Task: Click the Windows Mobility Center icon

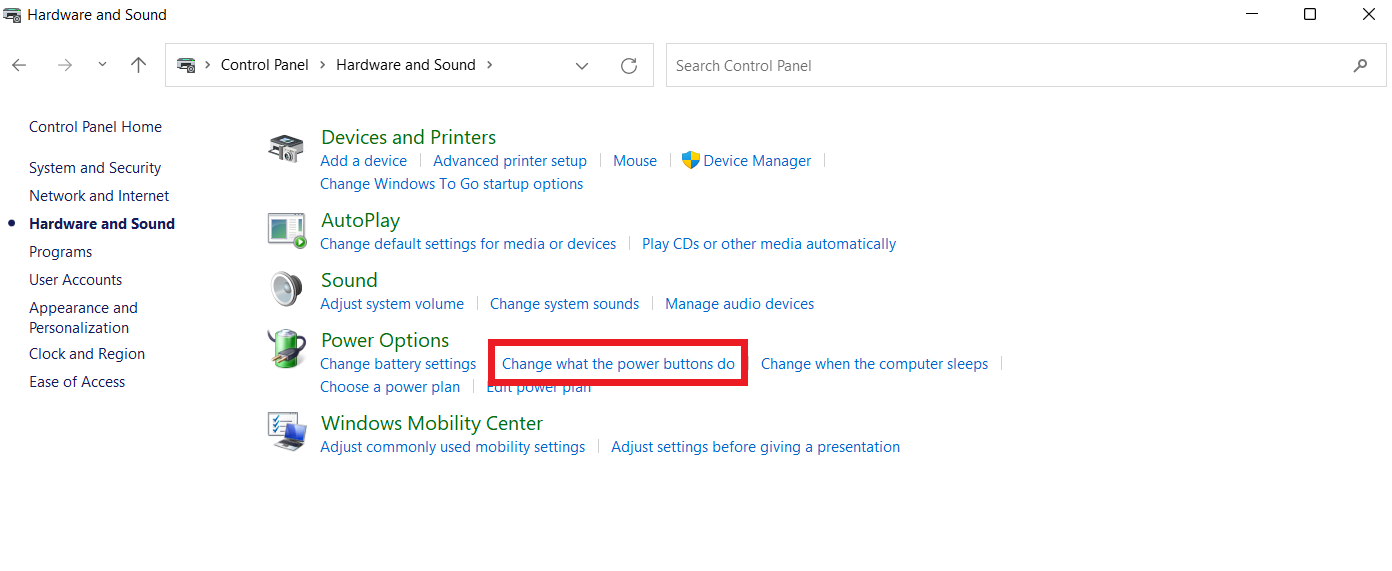Action: 286,432
